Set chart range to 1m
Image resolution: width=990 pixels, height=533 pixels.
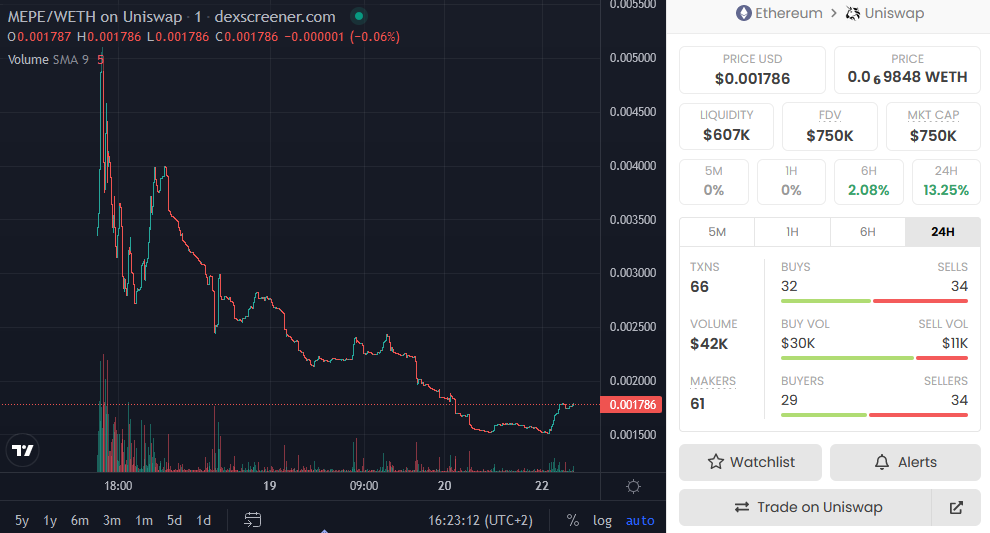144,520
